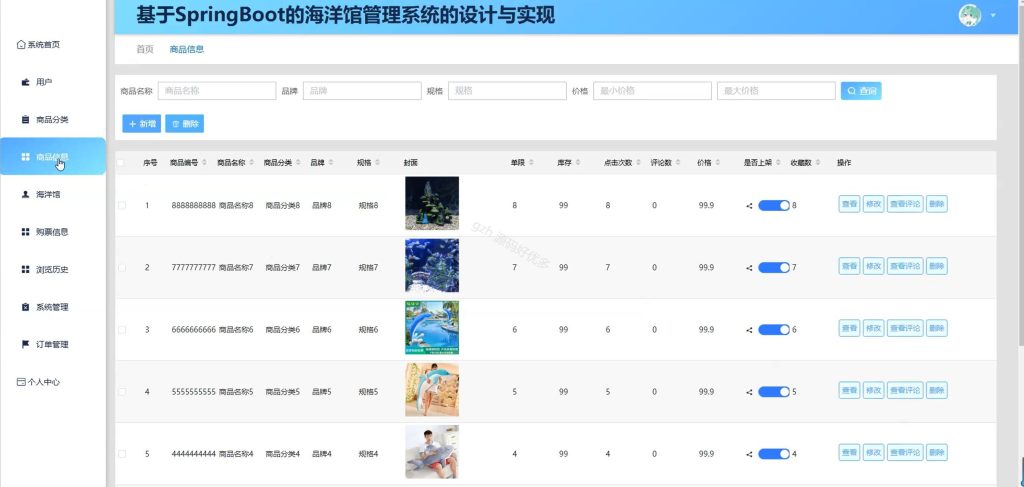Focus the 商品名称 search input field
1024x487 pixels.
point(217,91)
